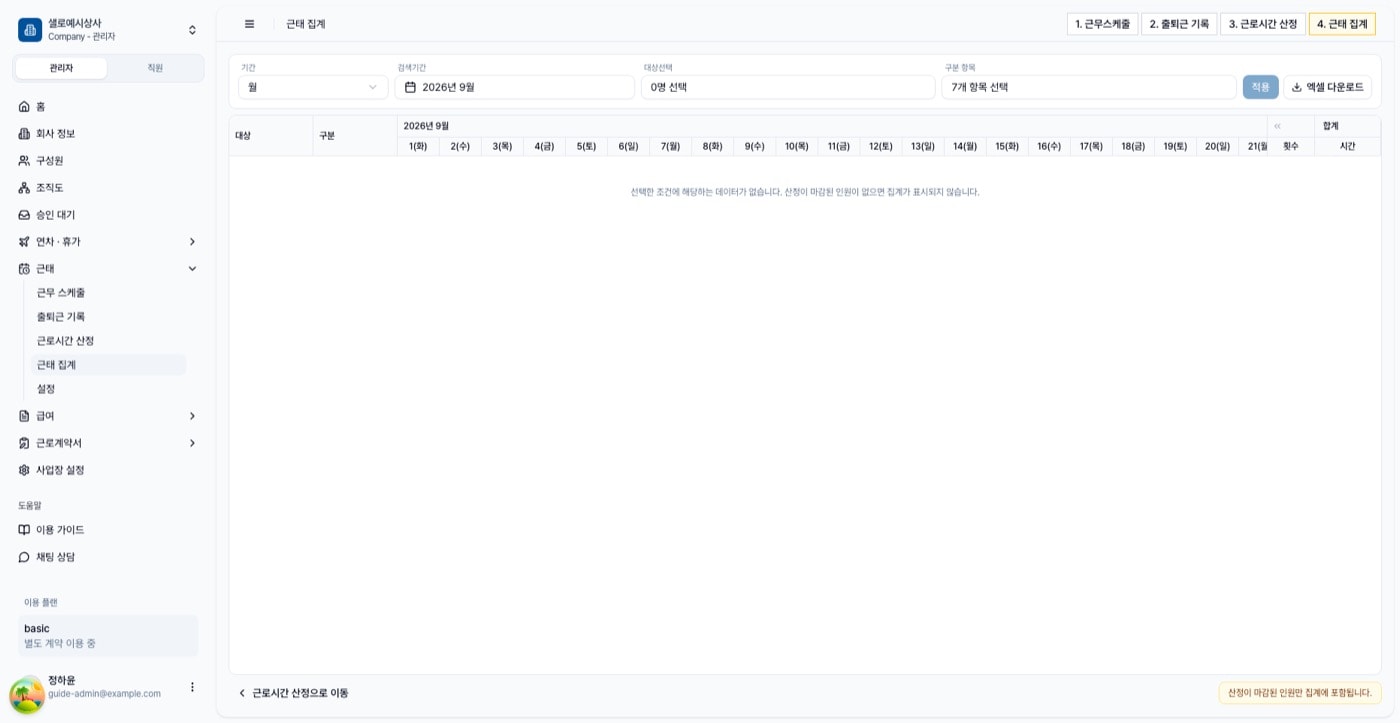This screenshot has width=1400, height=723.
Task: Open the user options three-dot menu
Action: pyautogui.click(x=193, y=687)
